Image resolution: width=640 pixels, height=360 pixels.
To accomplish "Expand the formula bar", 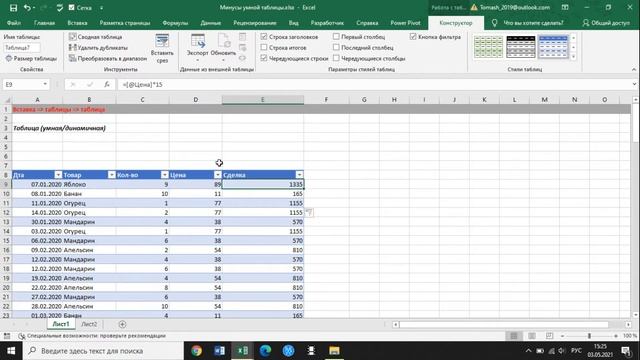I will (x=634, y=84).
